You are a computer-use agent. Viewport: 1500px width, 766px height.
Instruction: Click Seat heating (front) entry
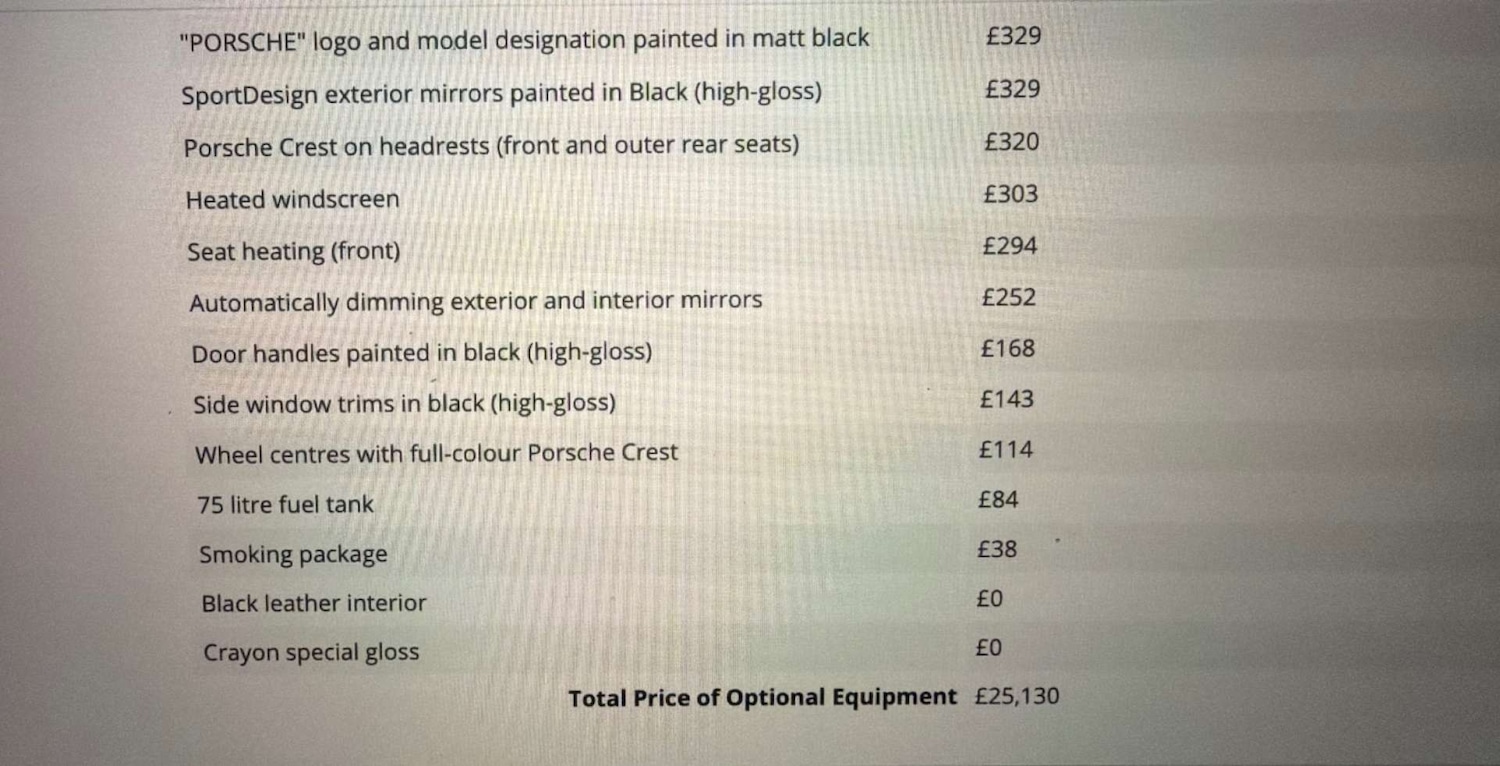293,252
